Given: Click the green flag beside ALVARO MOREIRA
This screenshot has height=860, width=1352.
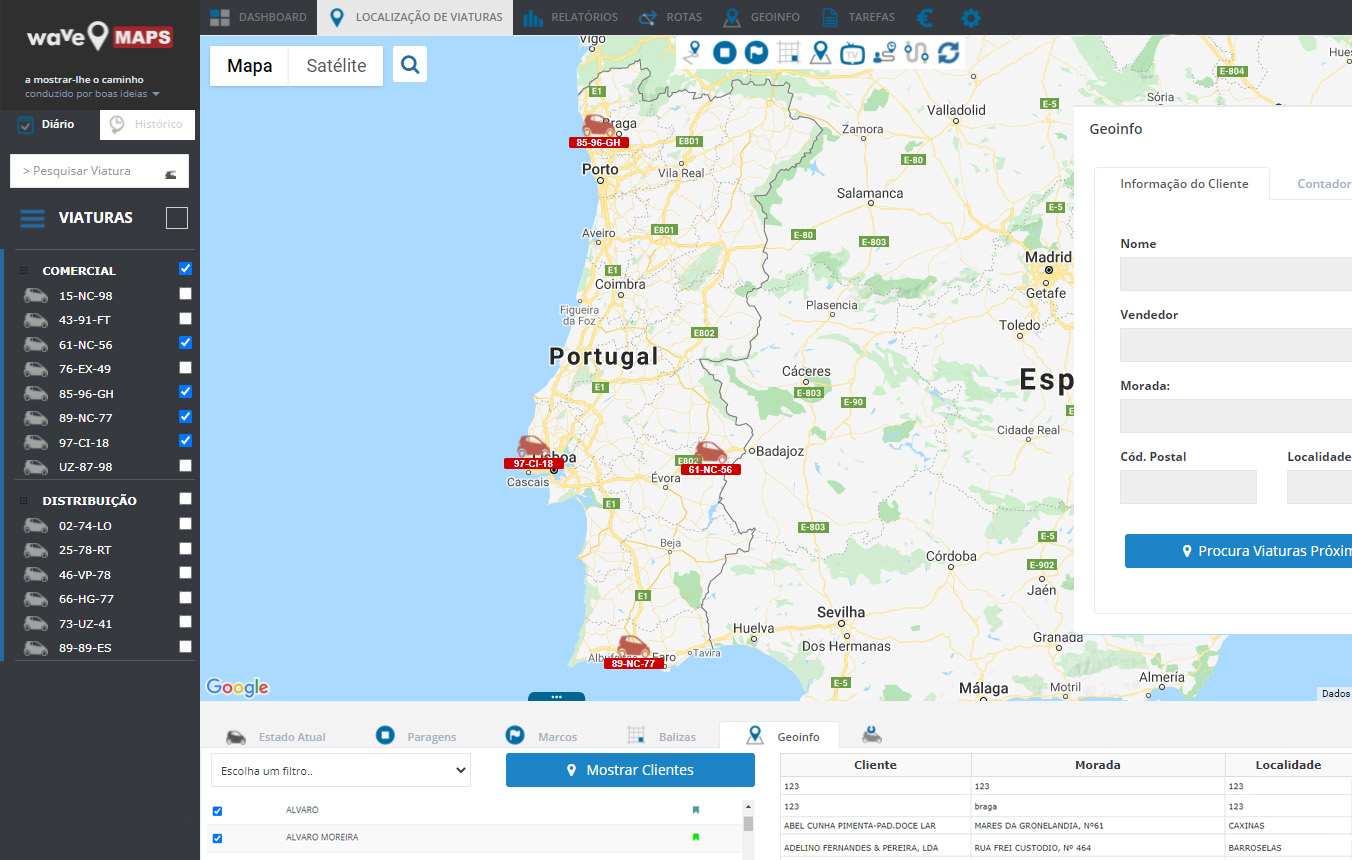Looking at the screenshot, I should pos(696,837).
